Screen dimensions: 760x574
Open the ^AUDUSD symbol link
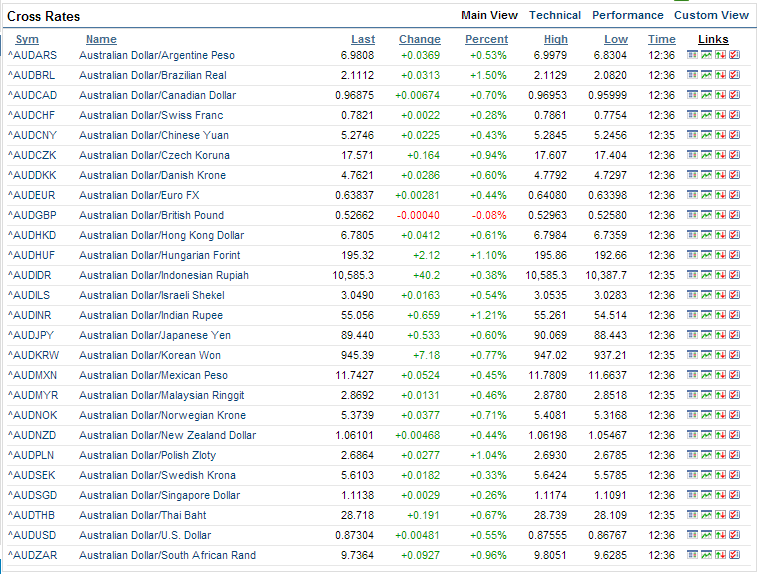(33, 535)
